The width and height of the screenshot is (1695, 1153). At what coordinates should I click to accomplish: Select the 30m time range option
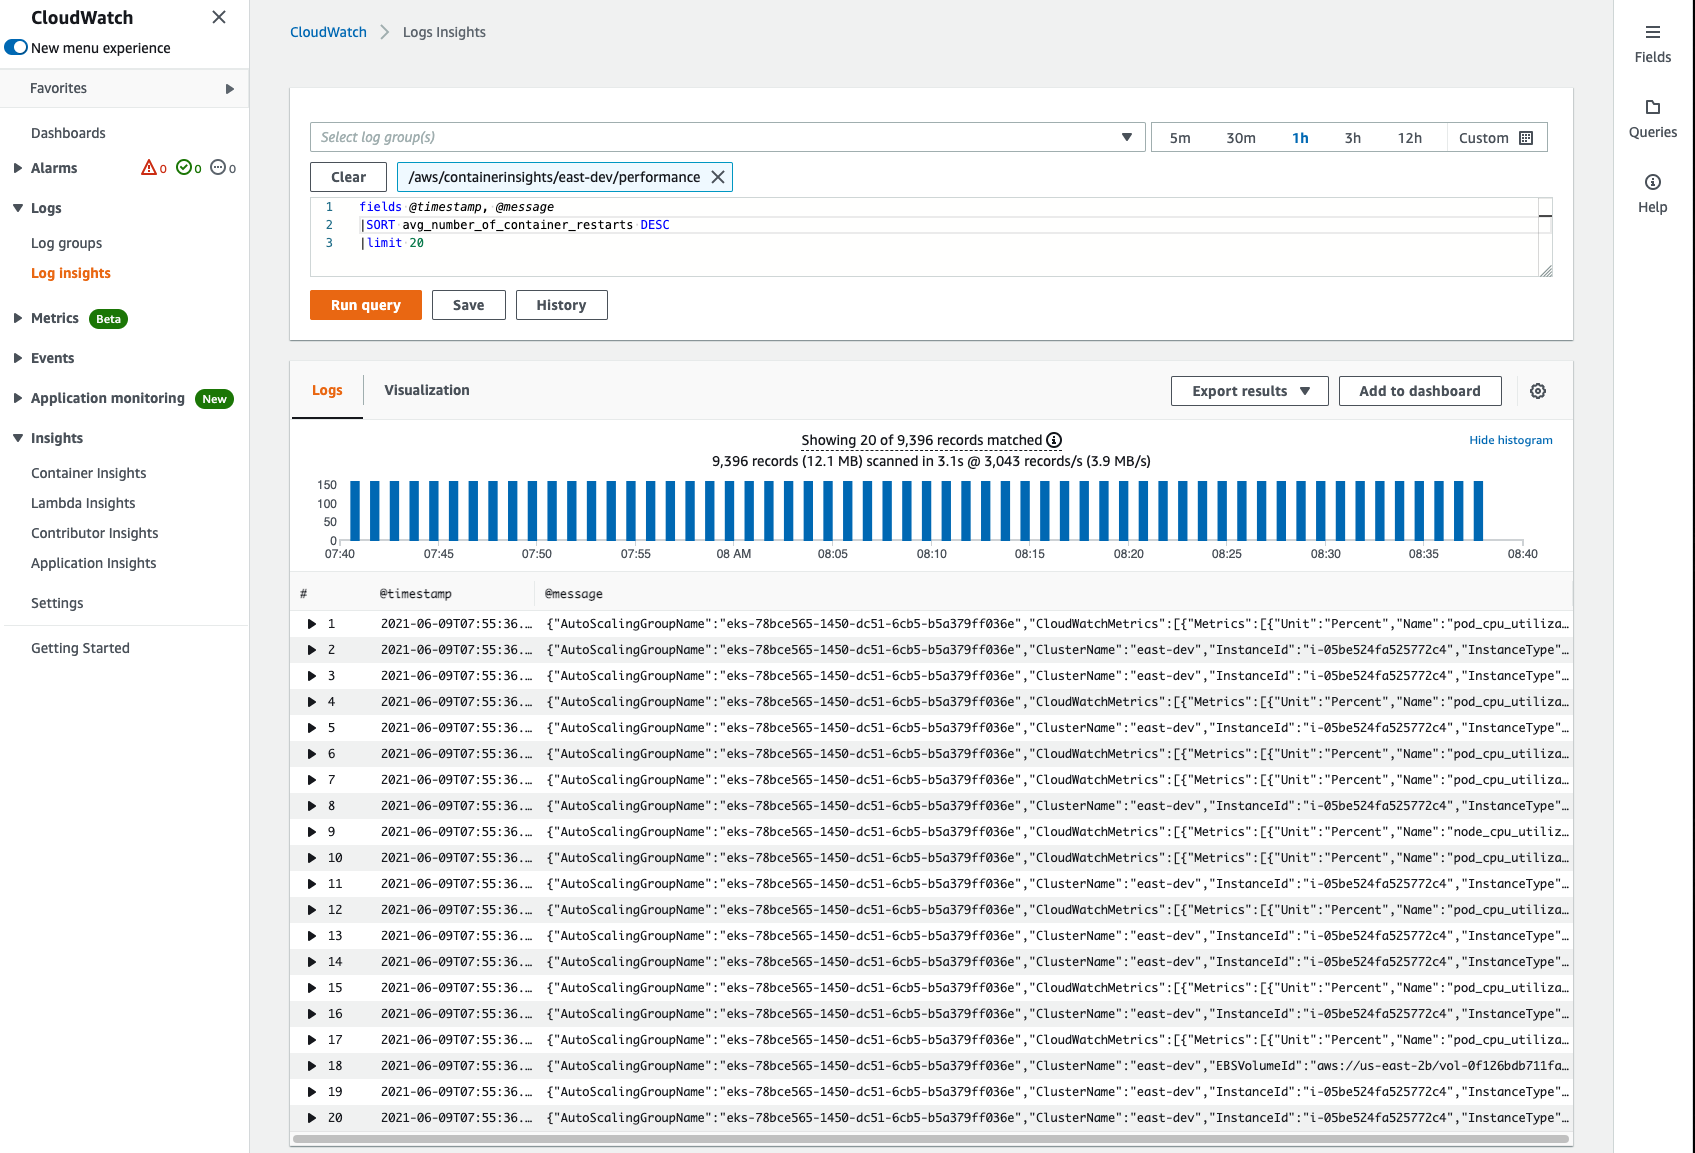coord(1240,138)
